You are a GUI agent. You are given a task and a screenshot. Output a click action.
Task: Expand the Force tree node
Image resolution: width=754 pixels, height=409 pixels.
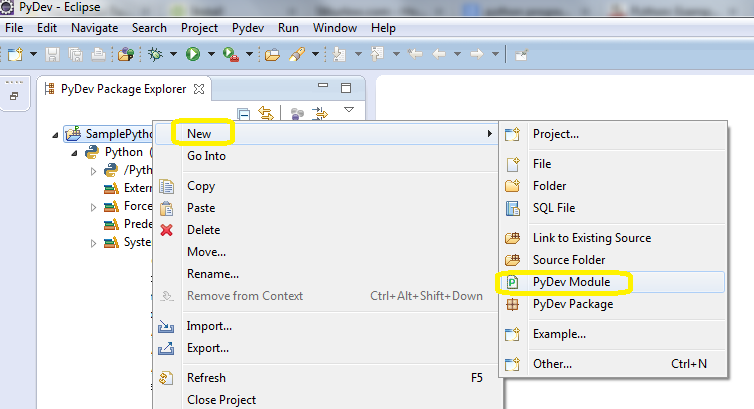(x=93, y=207)
